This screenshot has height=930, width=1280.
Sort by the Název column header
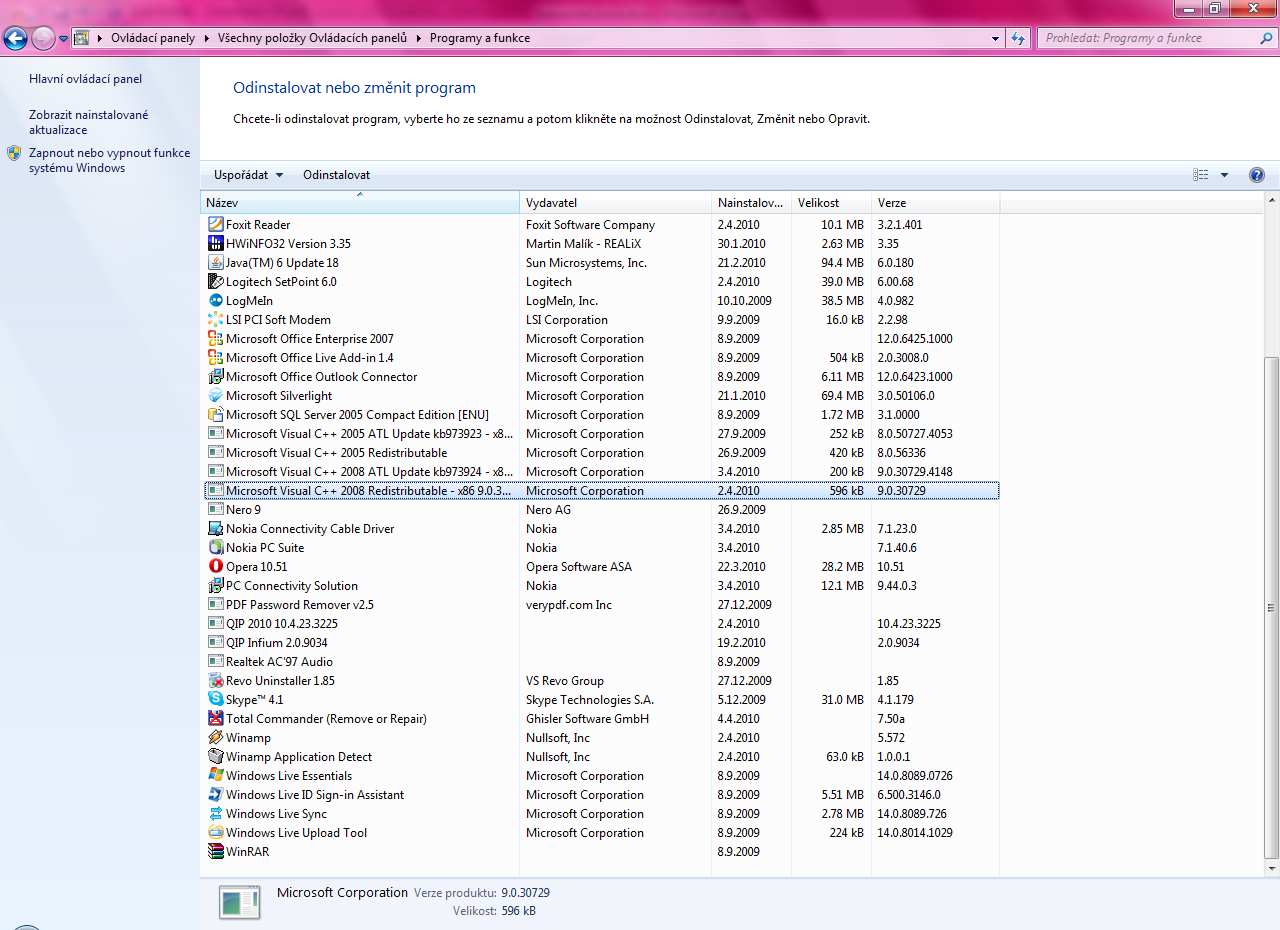tap(360, 203)
